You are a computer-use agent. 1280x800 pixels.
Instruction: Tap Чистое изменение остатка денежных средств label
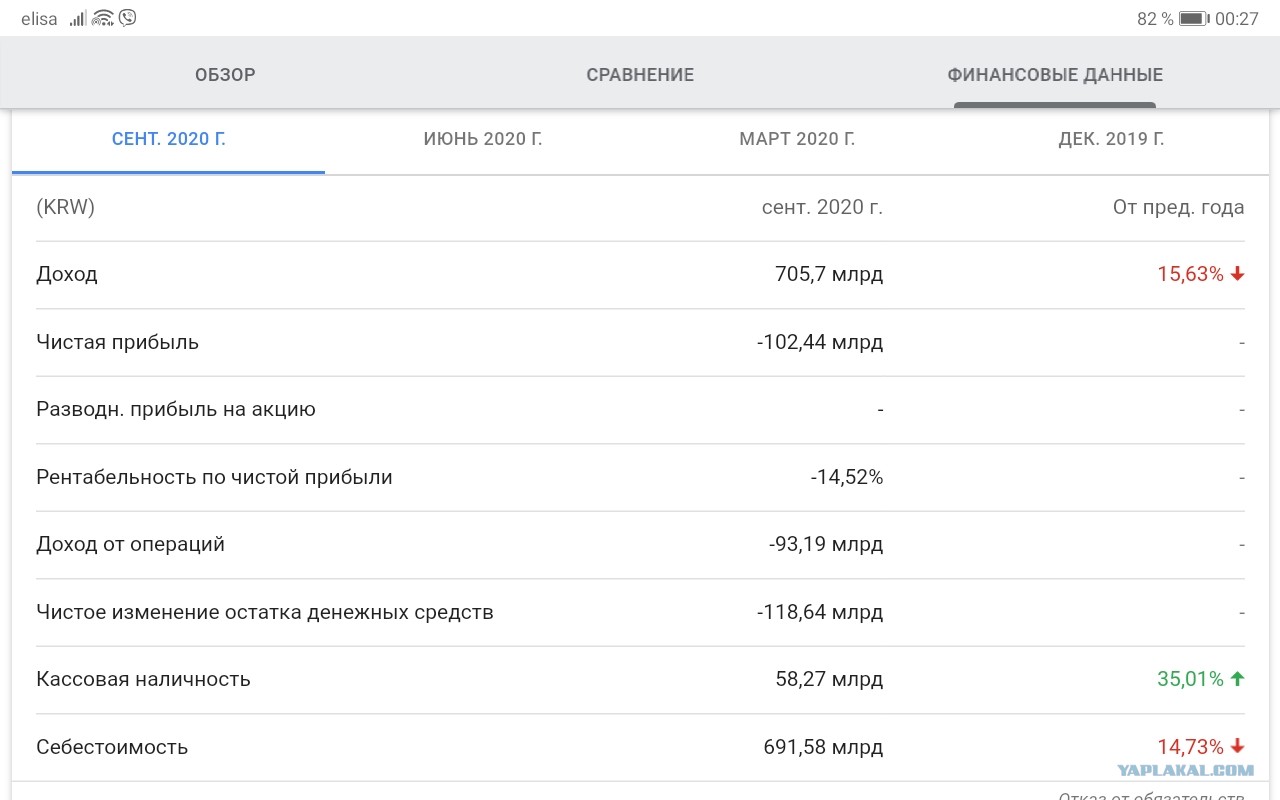pyautogui.click(x=265, y=612)
